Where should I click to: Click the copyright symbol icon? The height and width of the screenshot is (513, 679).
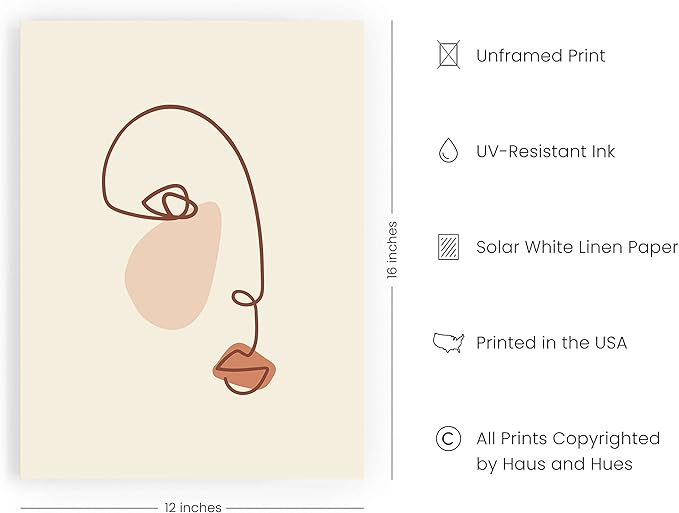coord(448,438)
